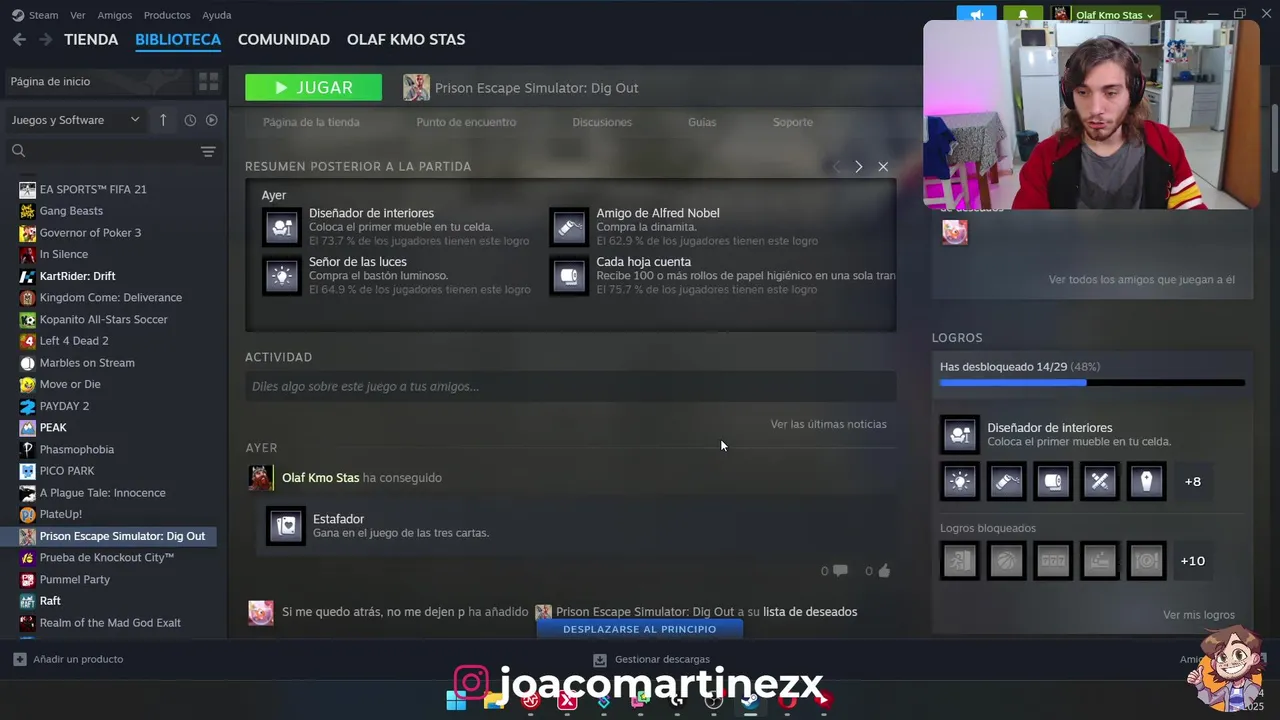
Task: Open advanced library filters icon
Action: click(x=208, y=151)
